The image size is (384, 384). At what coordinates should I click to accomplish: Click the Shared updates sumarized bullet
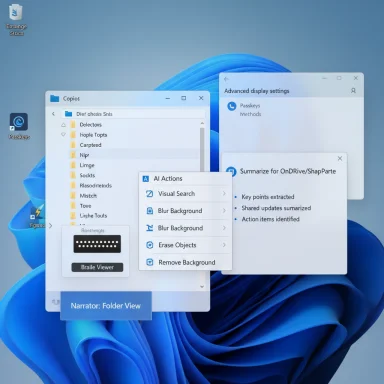point(276,208)
